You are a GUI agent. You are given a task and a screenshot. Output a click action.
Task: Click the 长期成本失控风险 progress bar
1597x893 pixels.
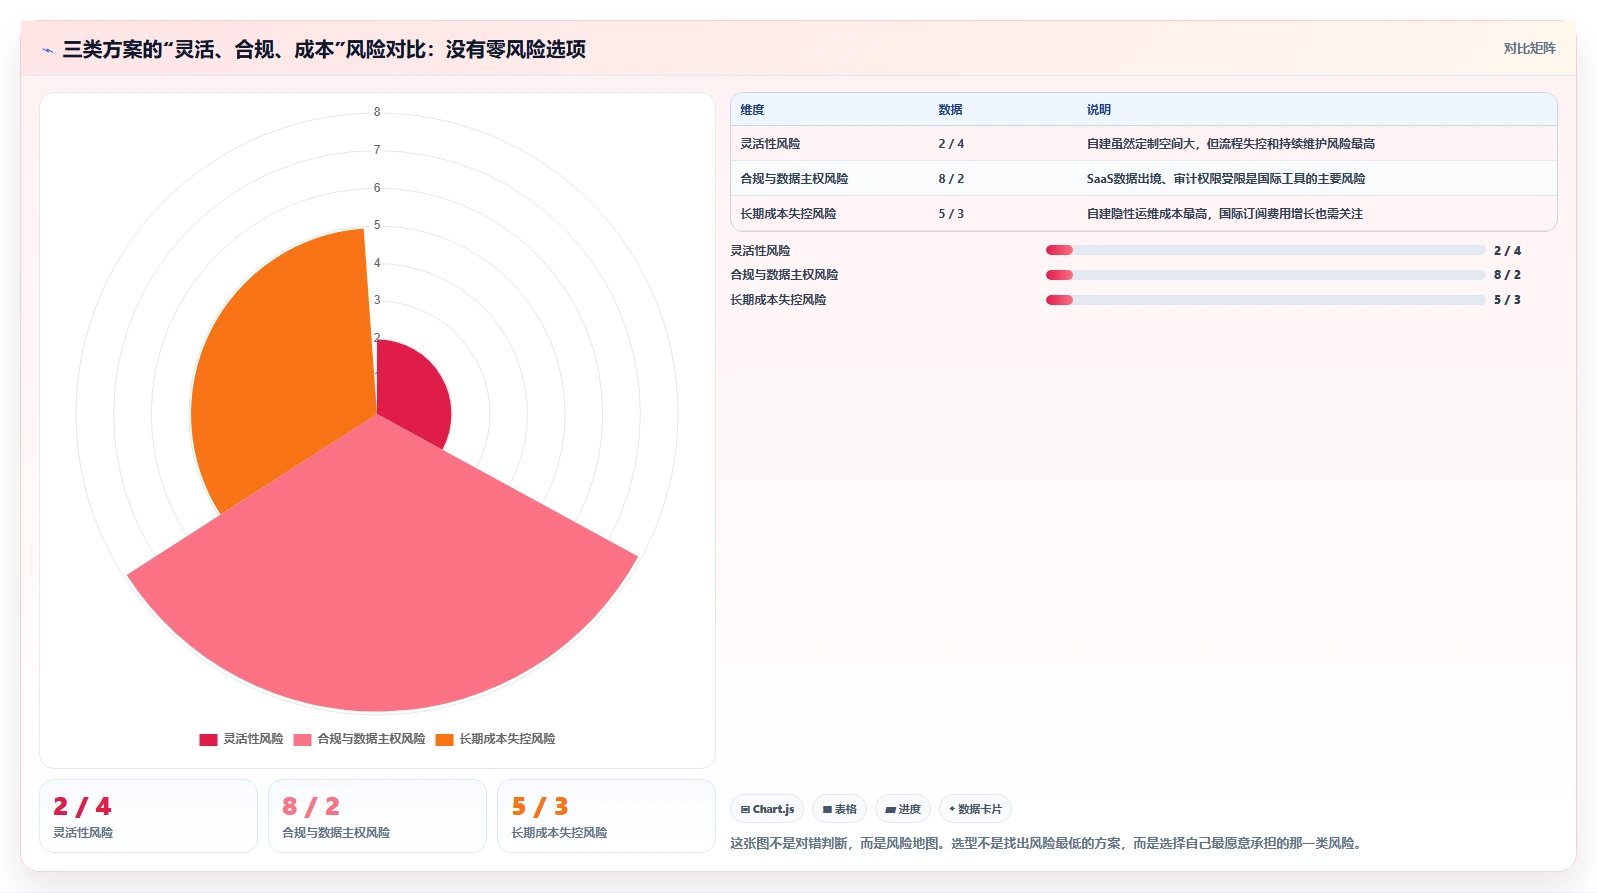point(1266,300)
